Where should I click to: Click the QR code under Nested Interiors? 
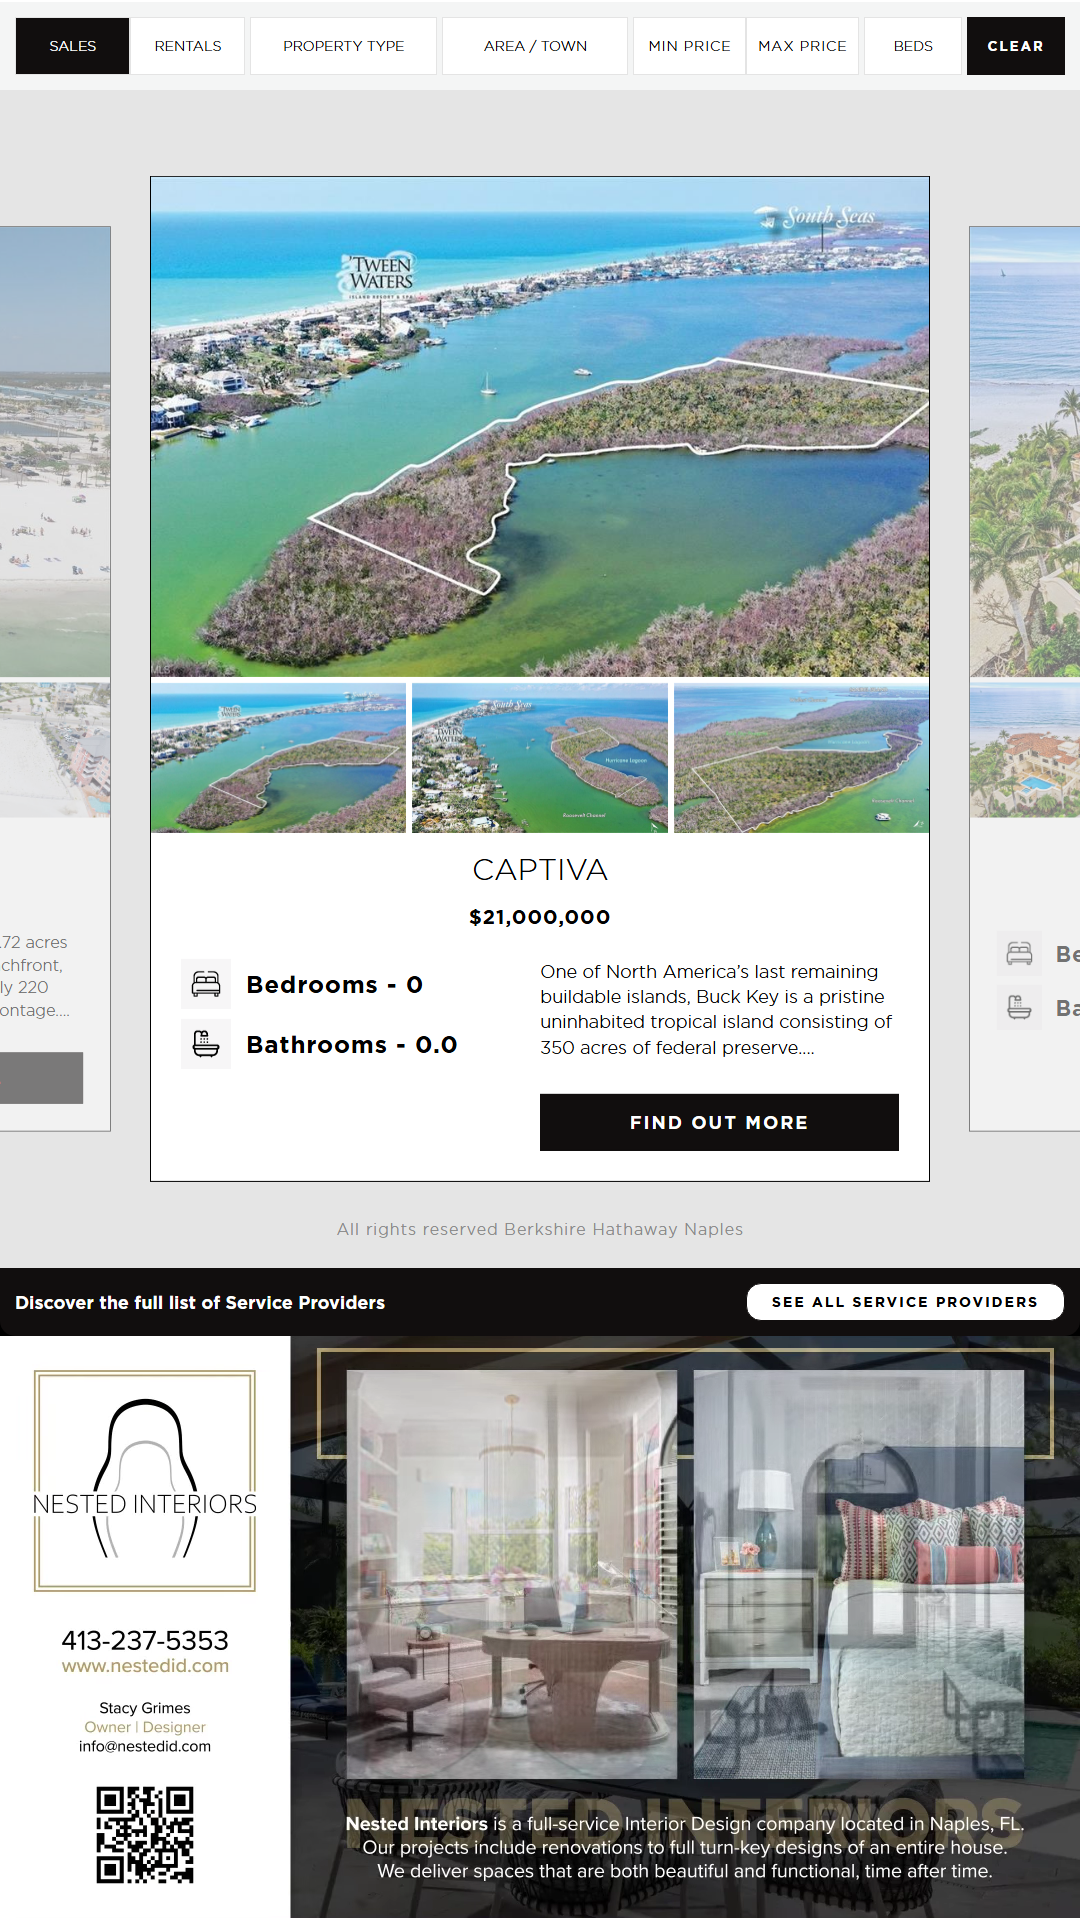point(145,1835)
